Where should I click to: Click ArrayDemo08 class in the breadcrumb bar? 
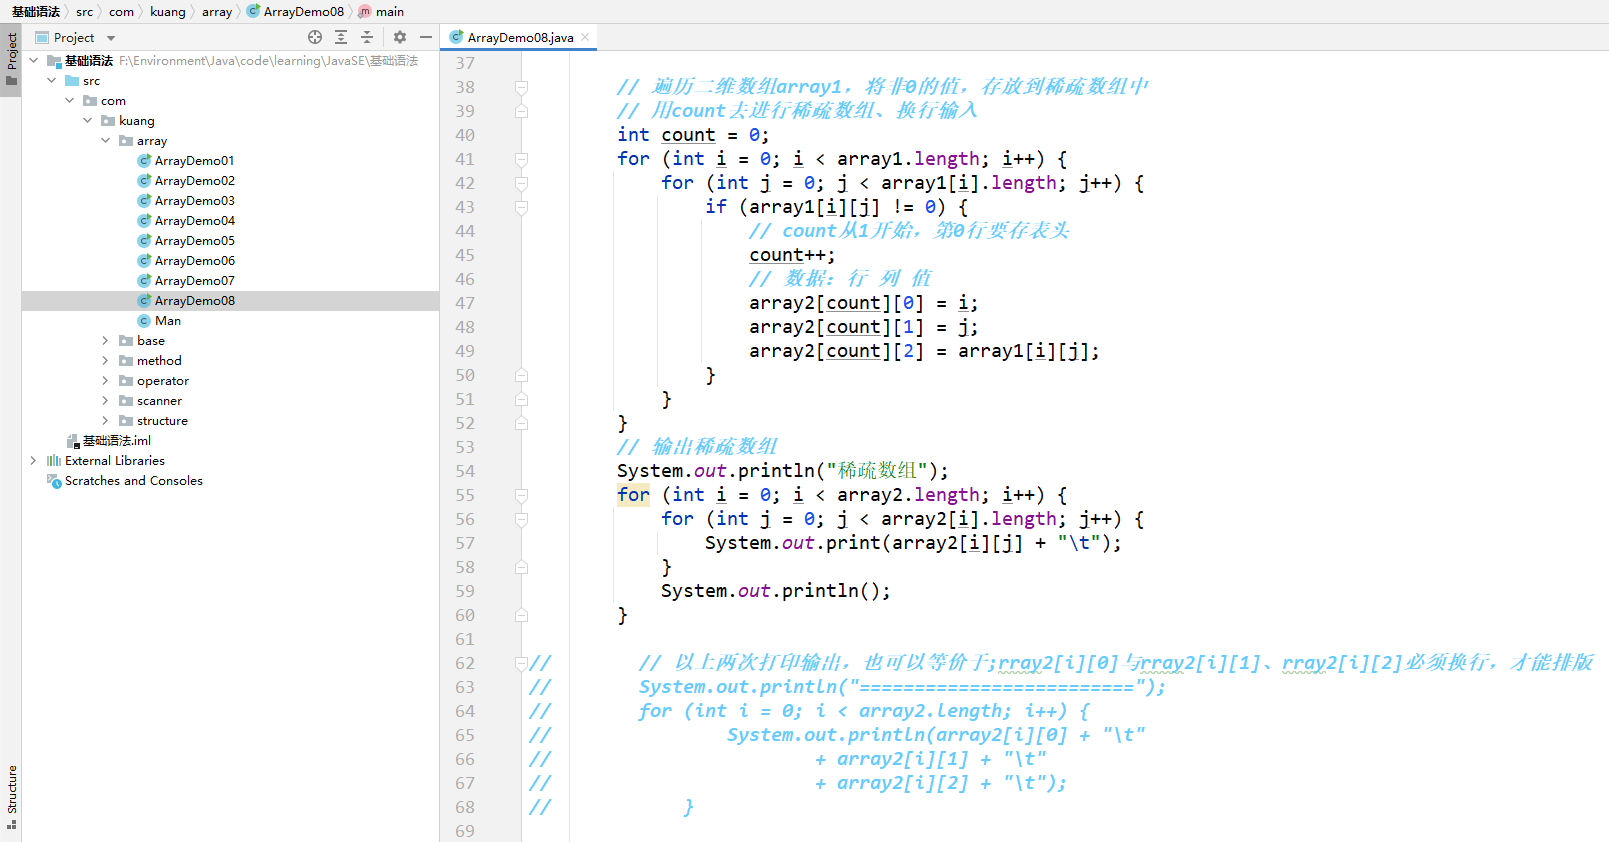pyautogui.click(x=296, y=12)
